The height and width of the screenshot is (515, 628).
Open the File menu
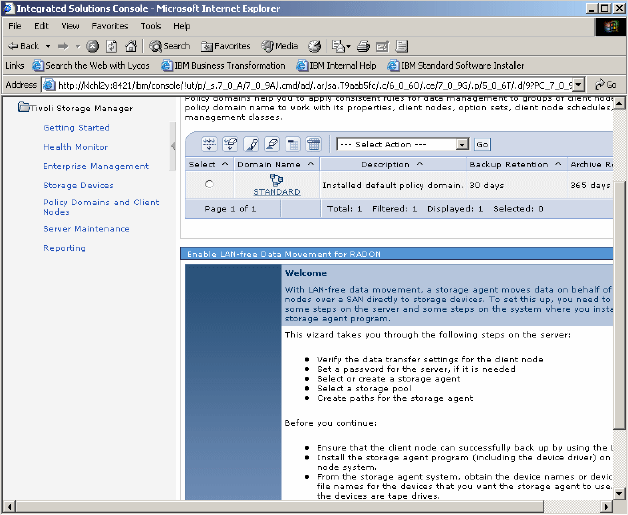click(15, 26)
